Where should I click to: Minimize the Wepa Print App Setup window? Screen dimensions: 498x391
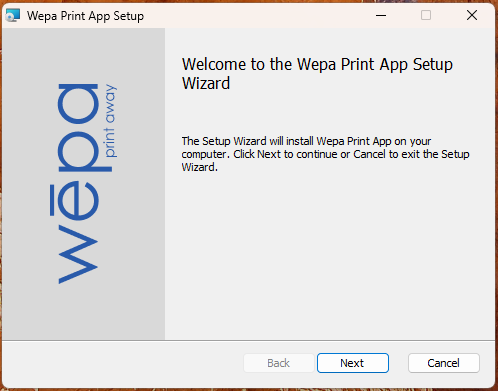click(381, 15)
